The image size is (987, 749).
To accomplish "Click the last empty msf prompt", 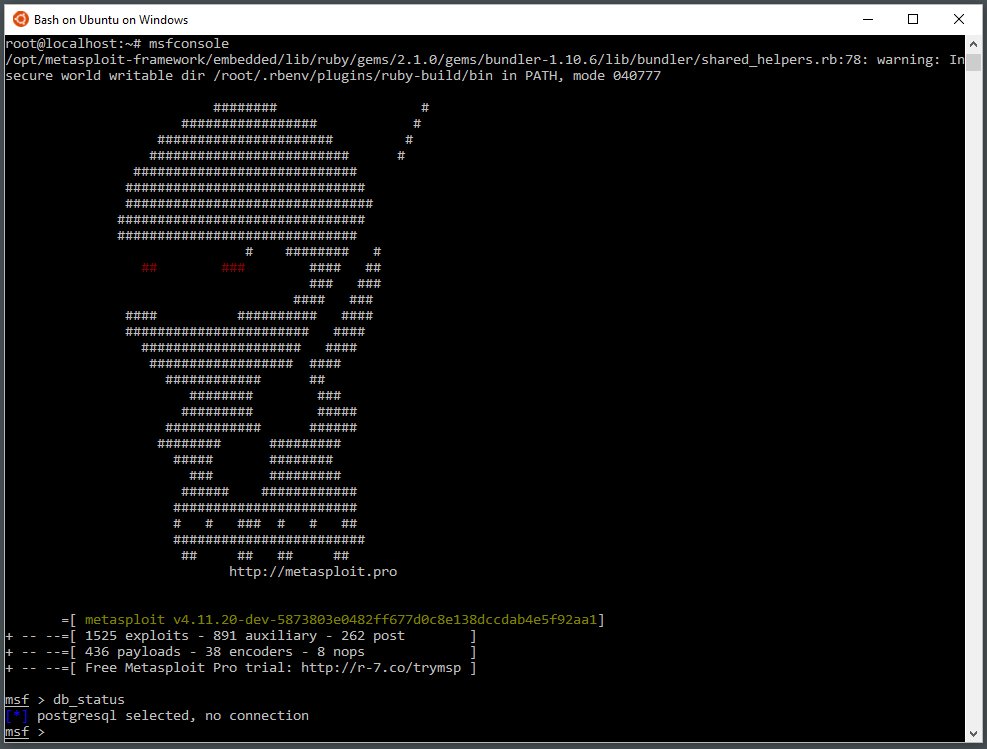I will [x=25, y=732].
